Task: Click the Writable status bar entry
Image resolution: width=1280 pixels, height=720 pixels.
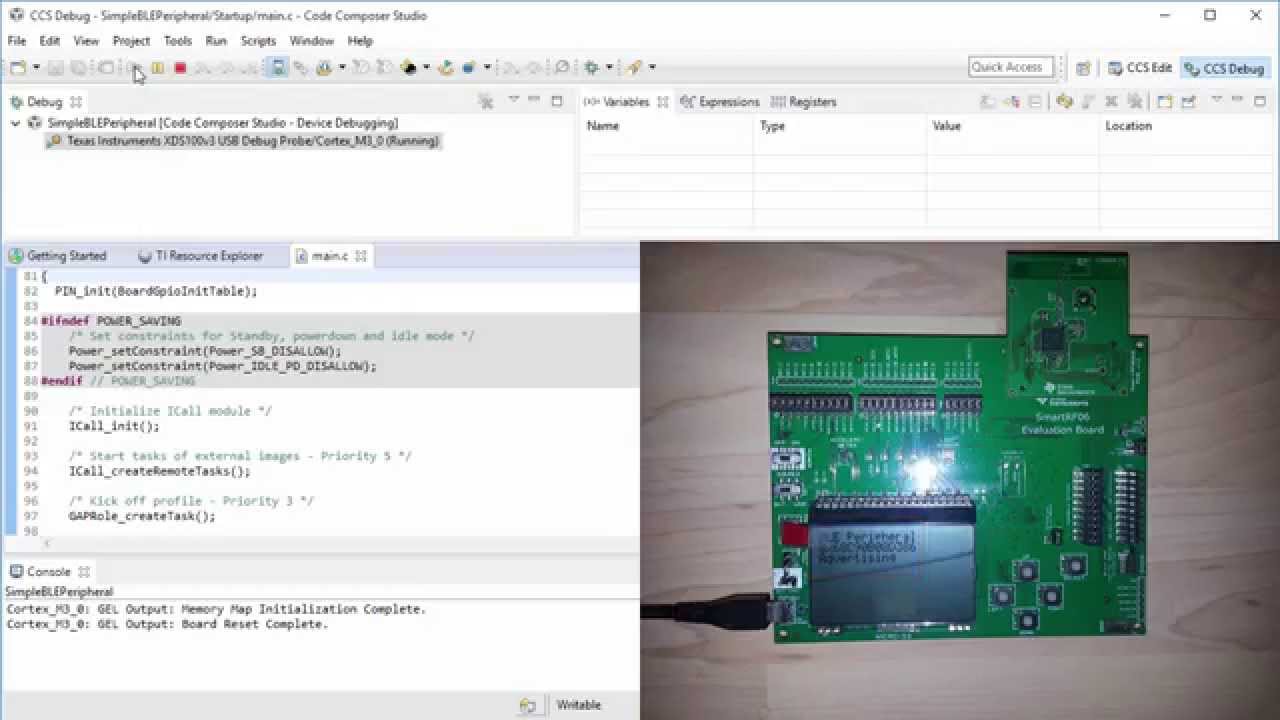Action: coord(578,705)
